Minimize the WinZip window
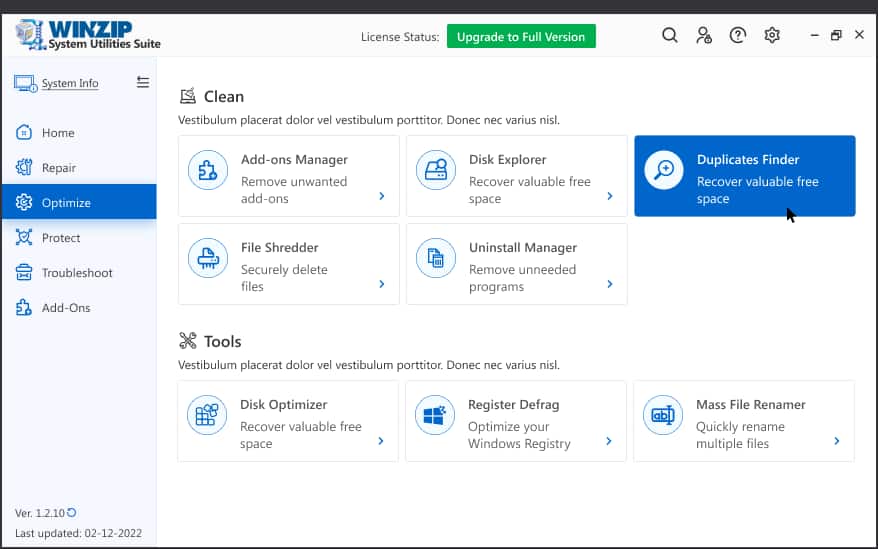878x549 pixels. (815, 35)
